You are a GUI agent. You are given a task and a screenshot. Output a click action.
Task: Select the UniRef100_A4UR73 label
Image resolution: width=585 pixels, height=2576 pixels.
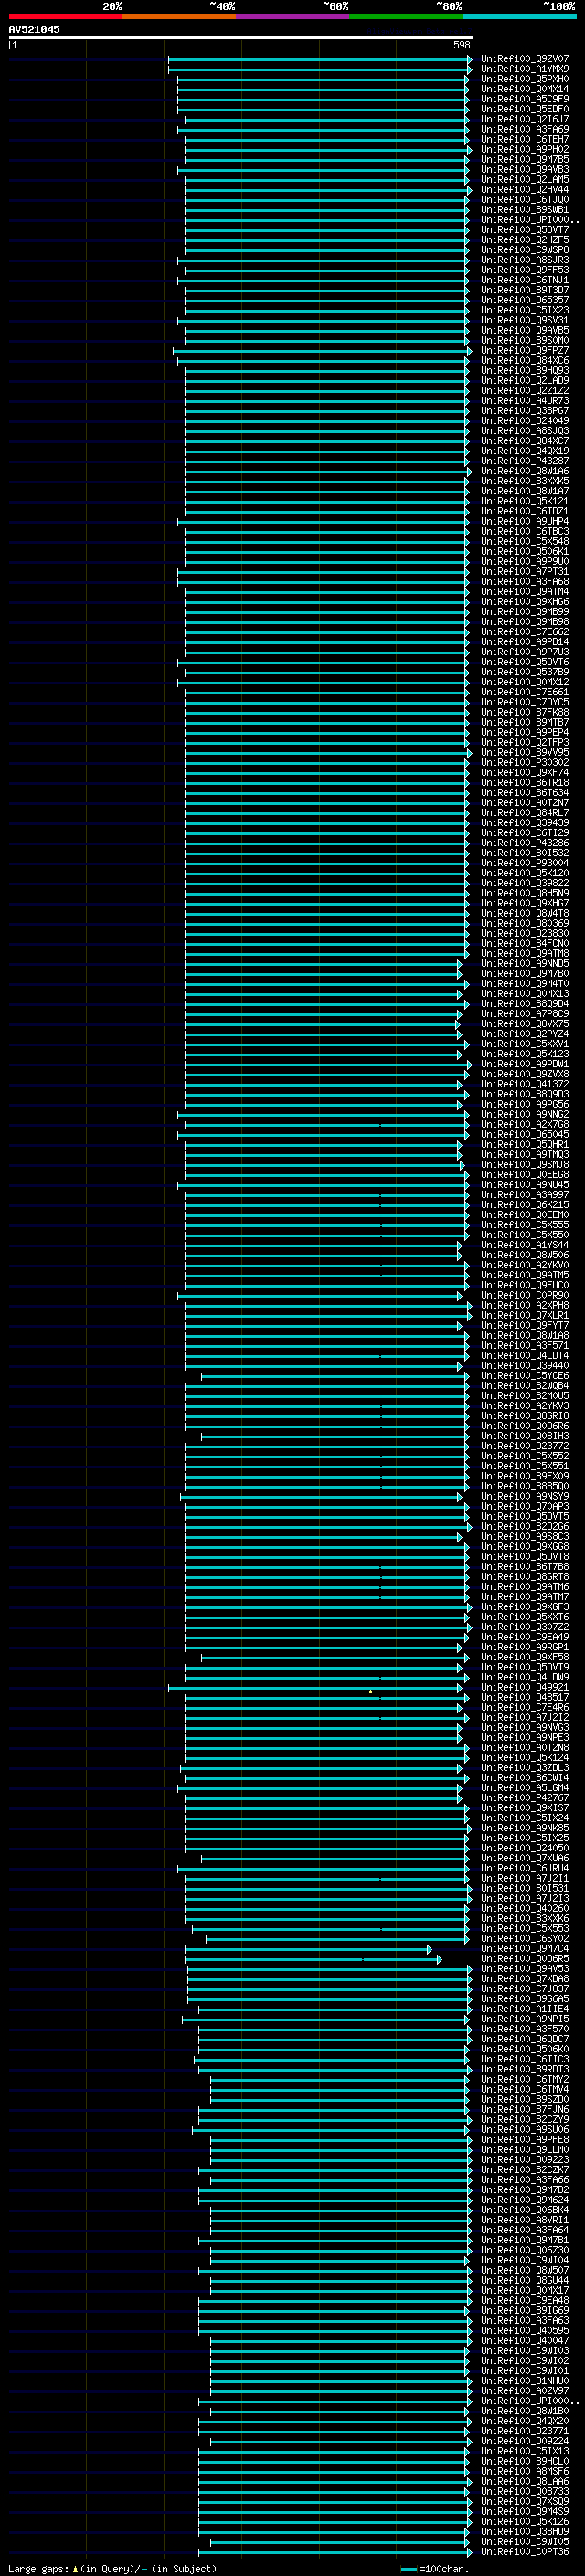coord(525,401)
